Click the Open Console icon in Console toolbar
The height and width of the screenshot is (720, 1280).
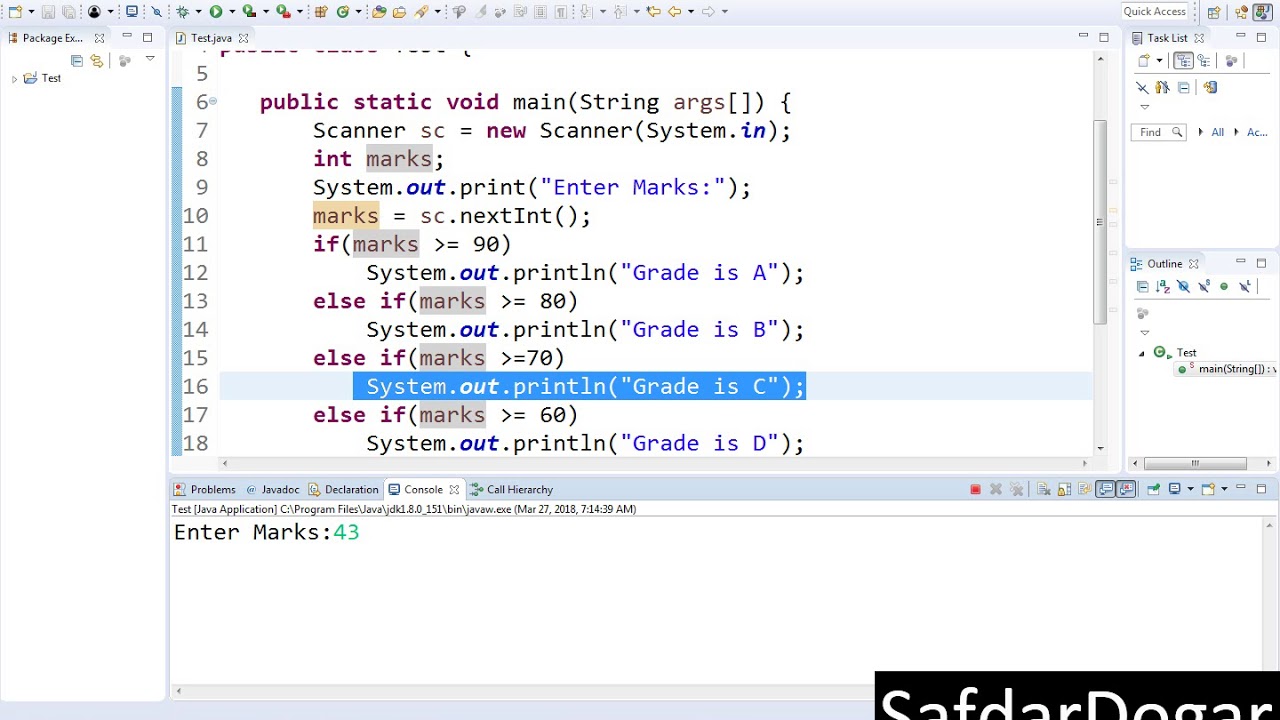click(x=1208, y=489)
